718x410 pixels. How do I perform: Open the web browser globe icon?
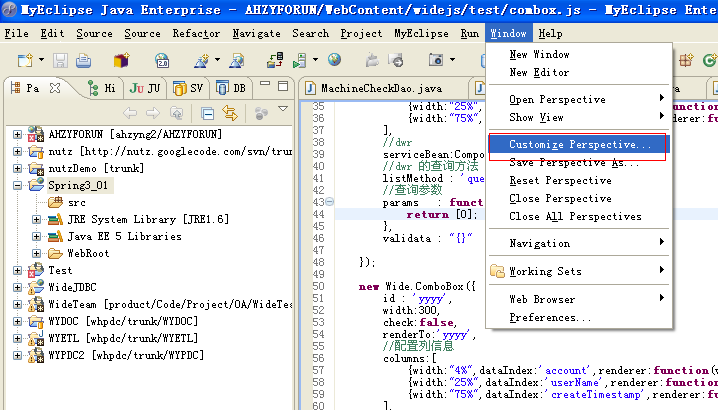click(x=334, y=61)
